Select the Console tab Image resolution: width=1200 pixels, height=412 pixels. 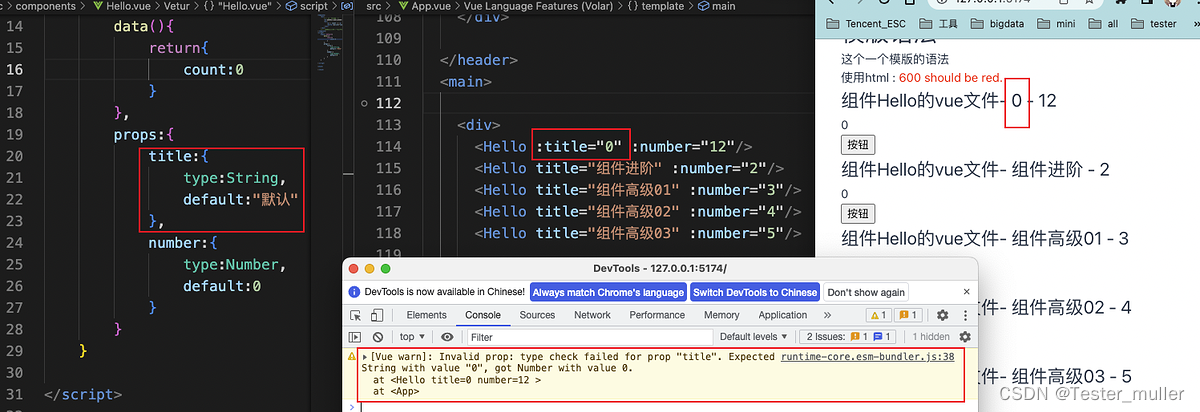(483, 315)
